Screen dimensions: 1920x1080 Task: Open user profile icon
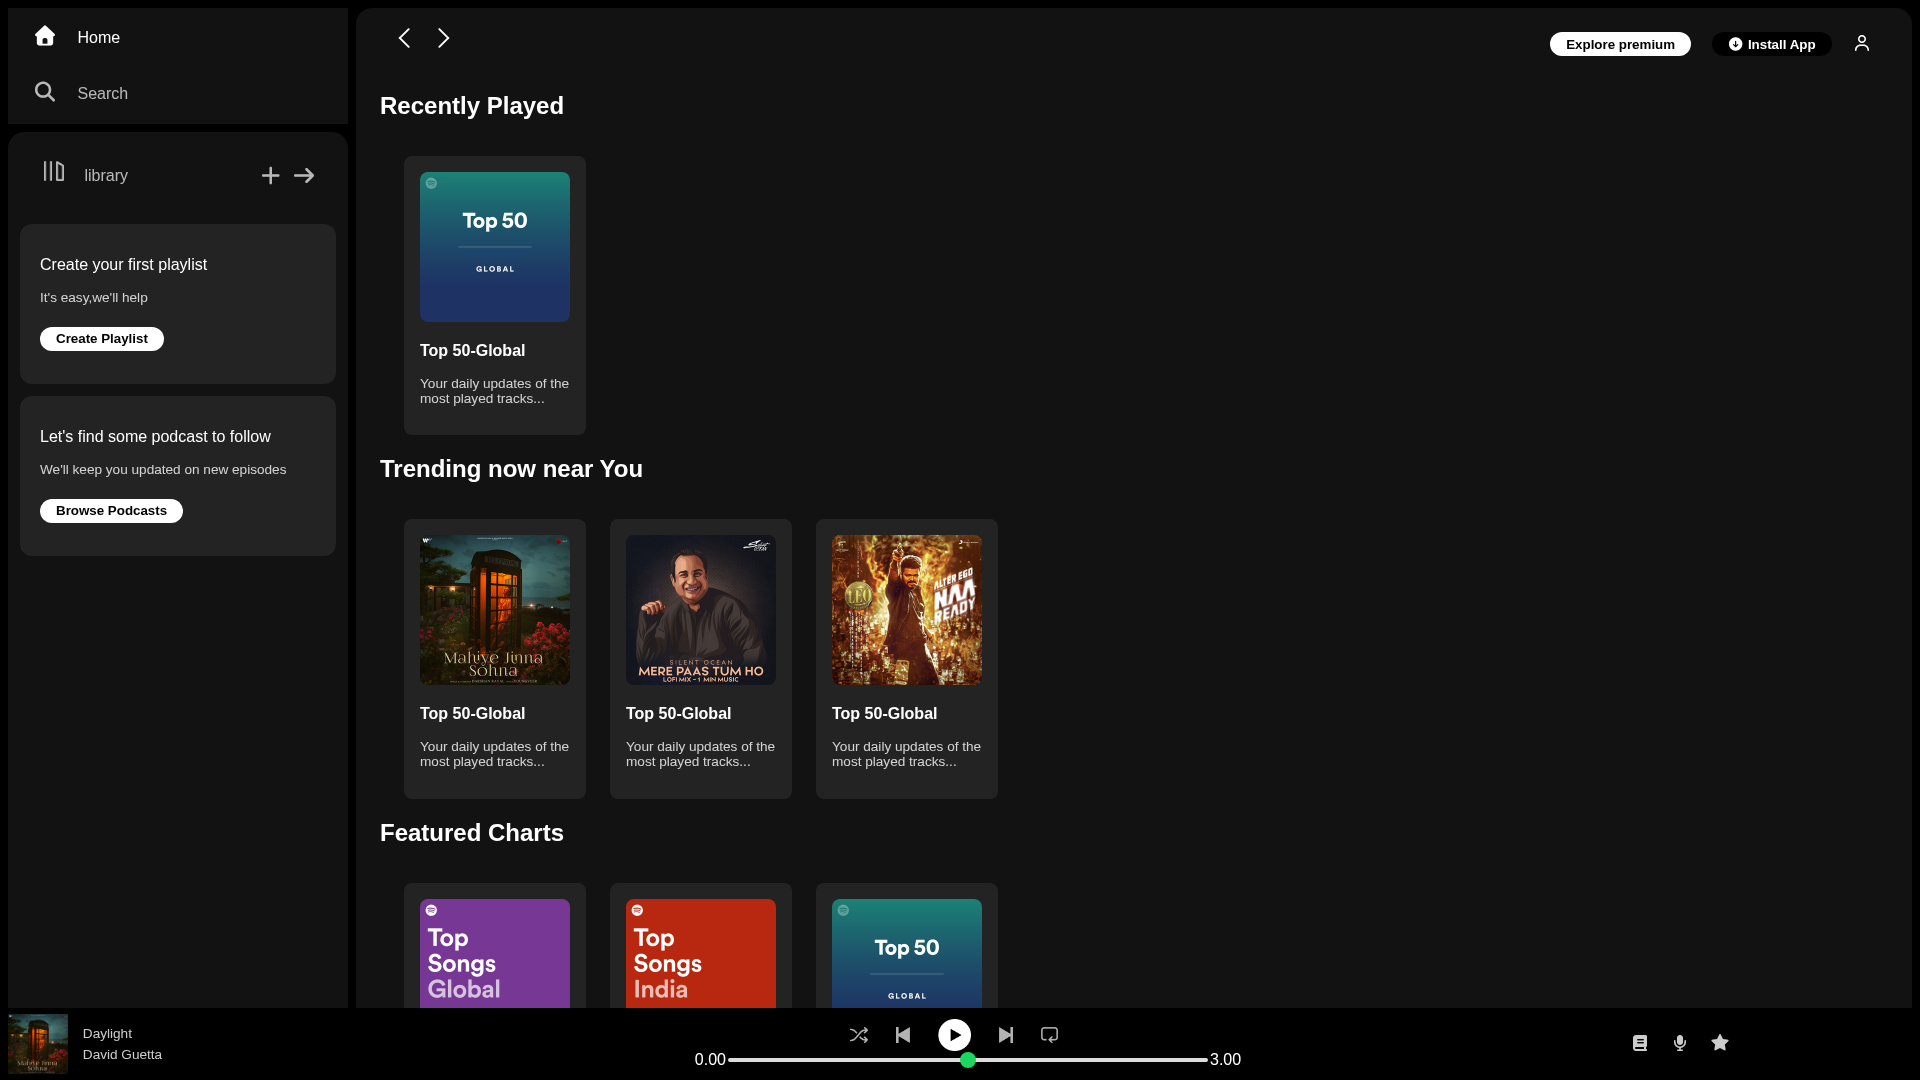pyautogui.click(x=1862, y=43)
